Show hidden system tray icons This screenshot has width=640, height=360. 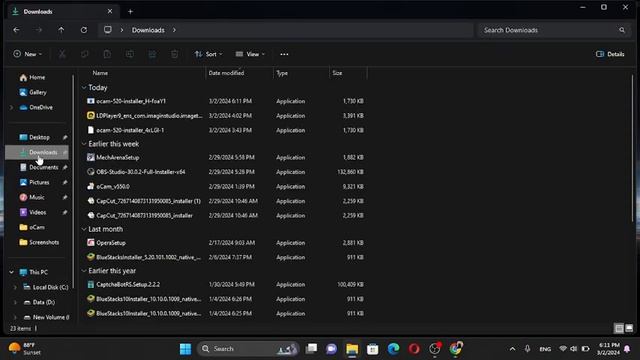pyautogui.click(x=512, y=349)
